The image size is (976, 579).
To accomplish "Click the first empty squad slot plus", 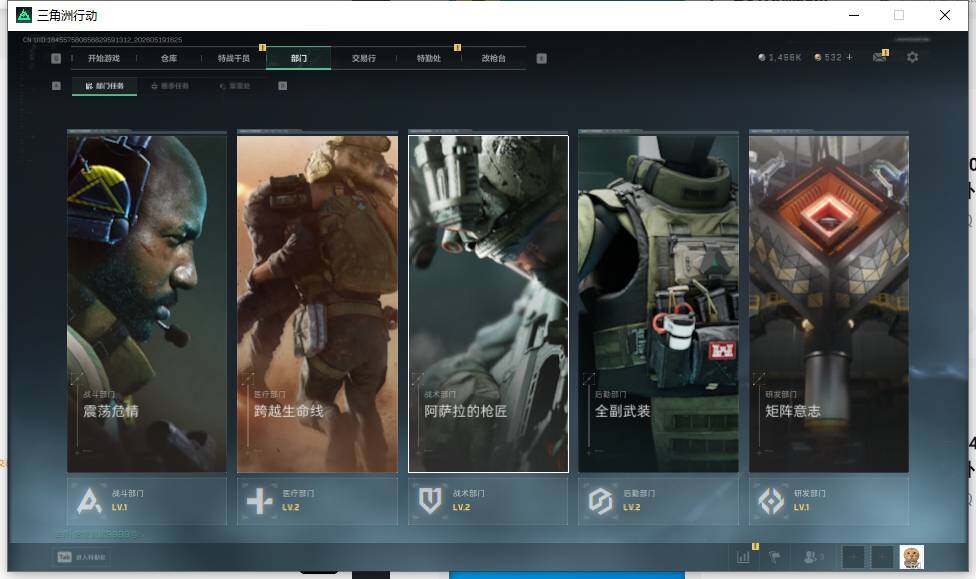I will point(853,557).
